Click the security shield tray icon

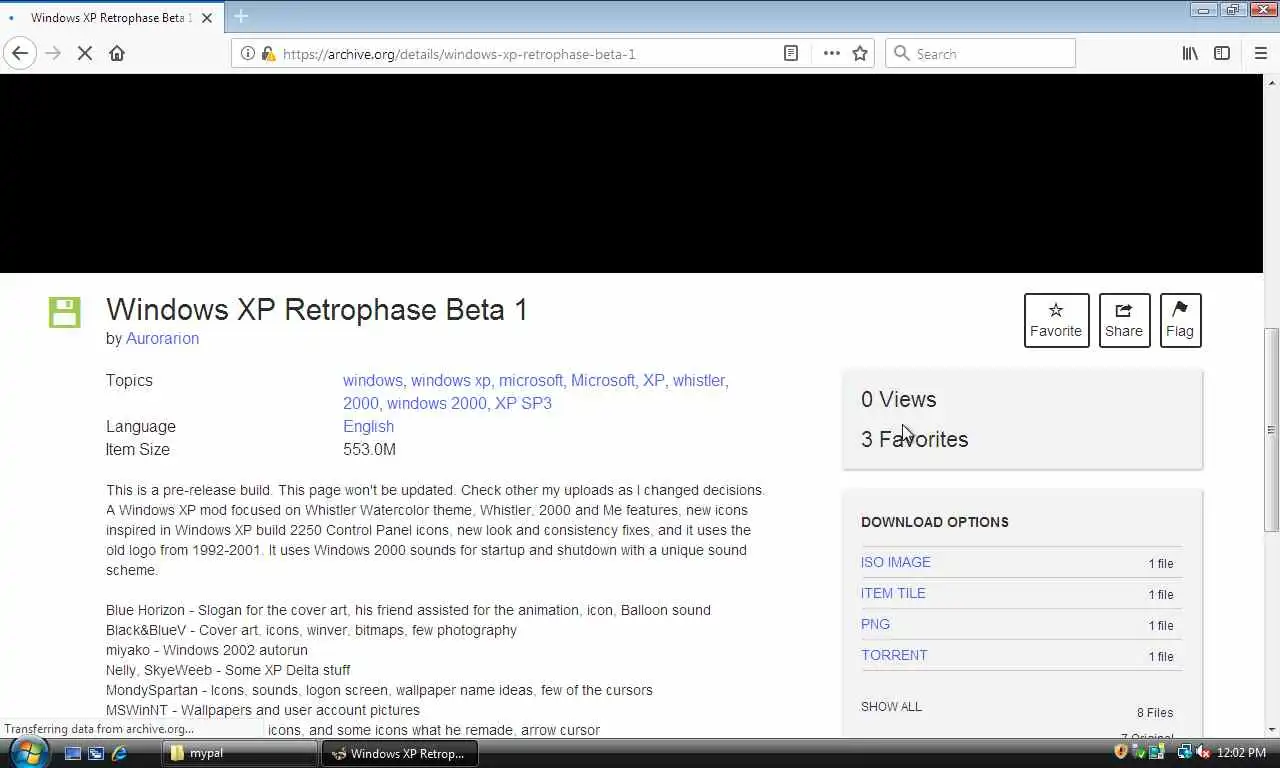tap(1120, 752)
